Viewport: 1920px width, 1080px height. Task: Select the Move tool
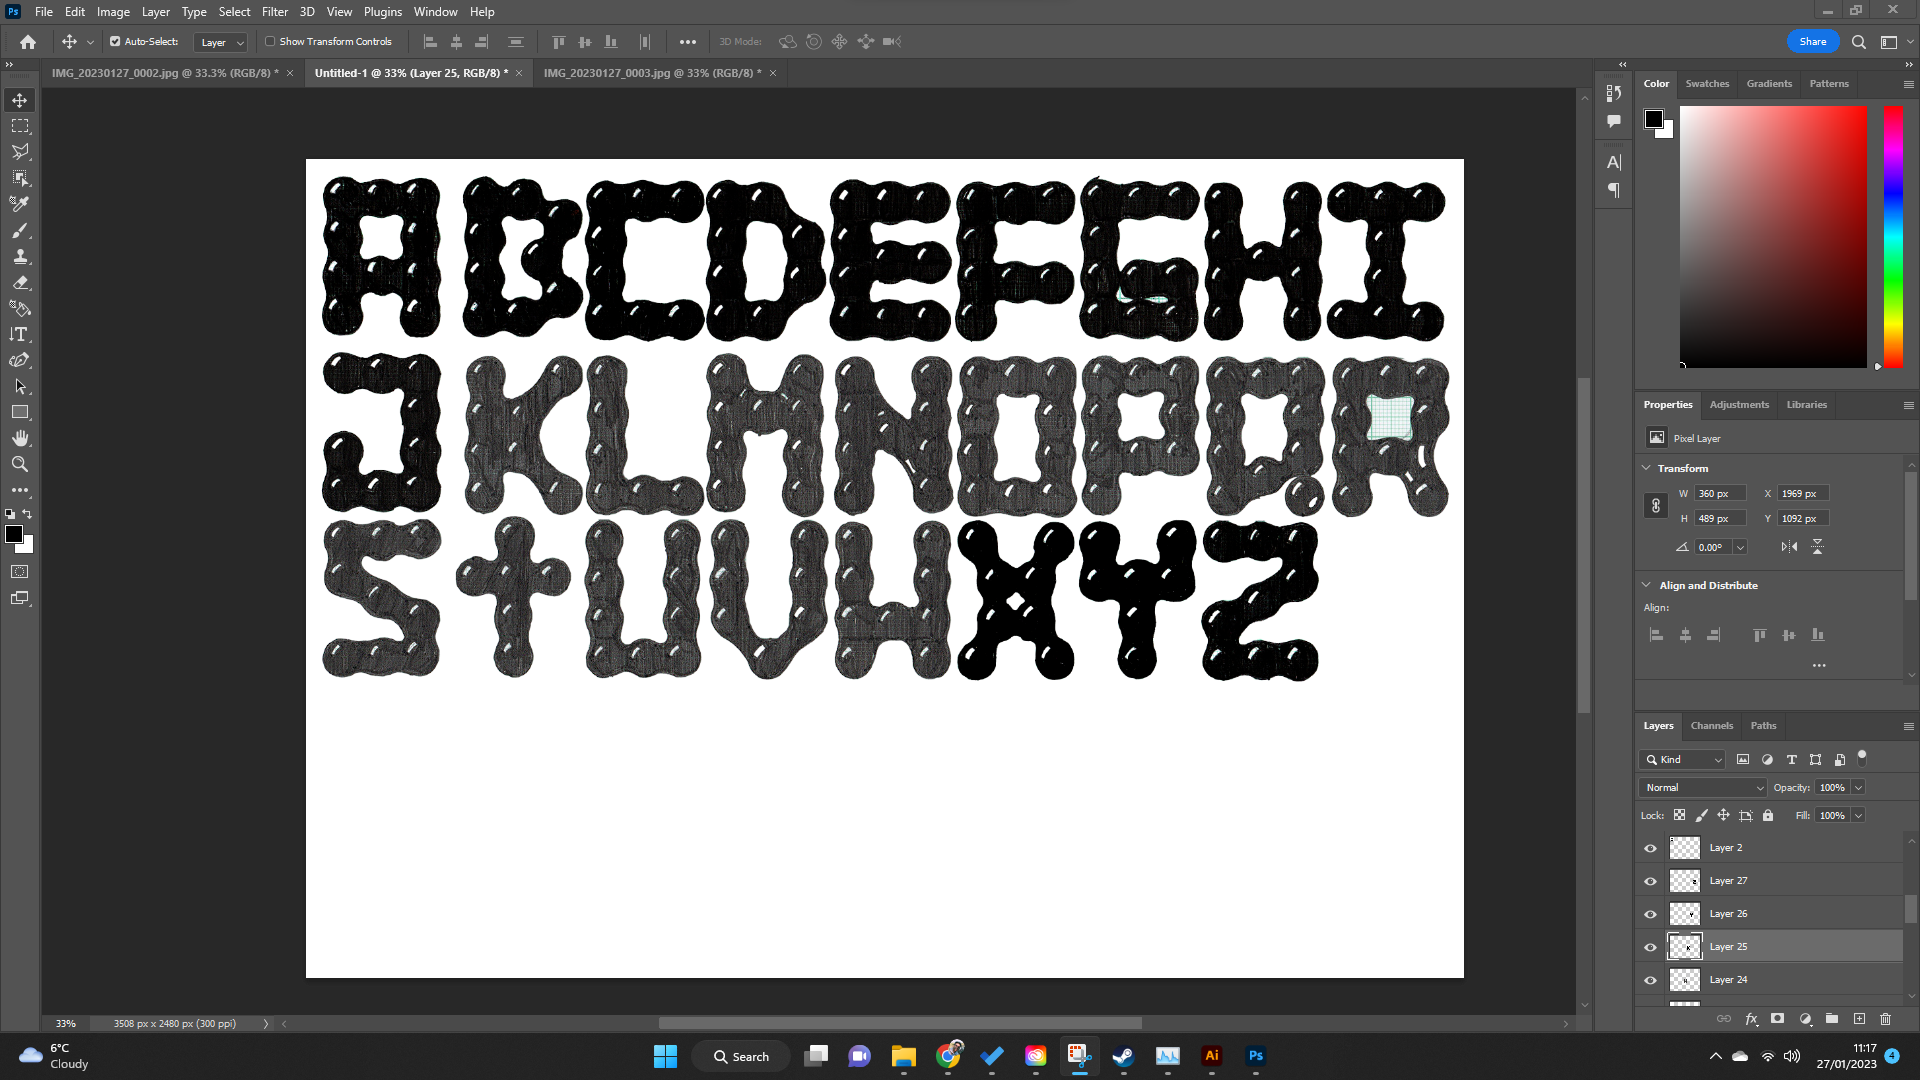point(20,100)
